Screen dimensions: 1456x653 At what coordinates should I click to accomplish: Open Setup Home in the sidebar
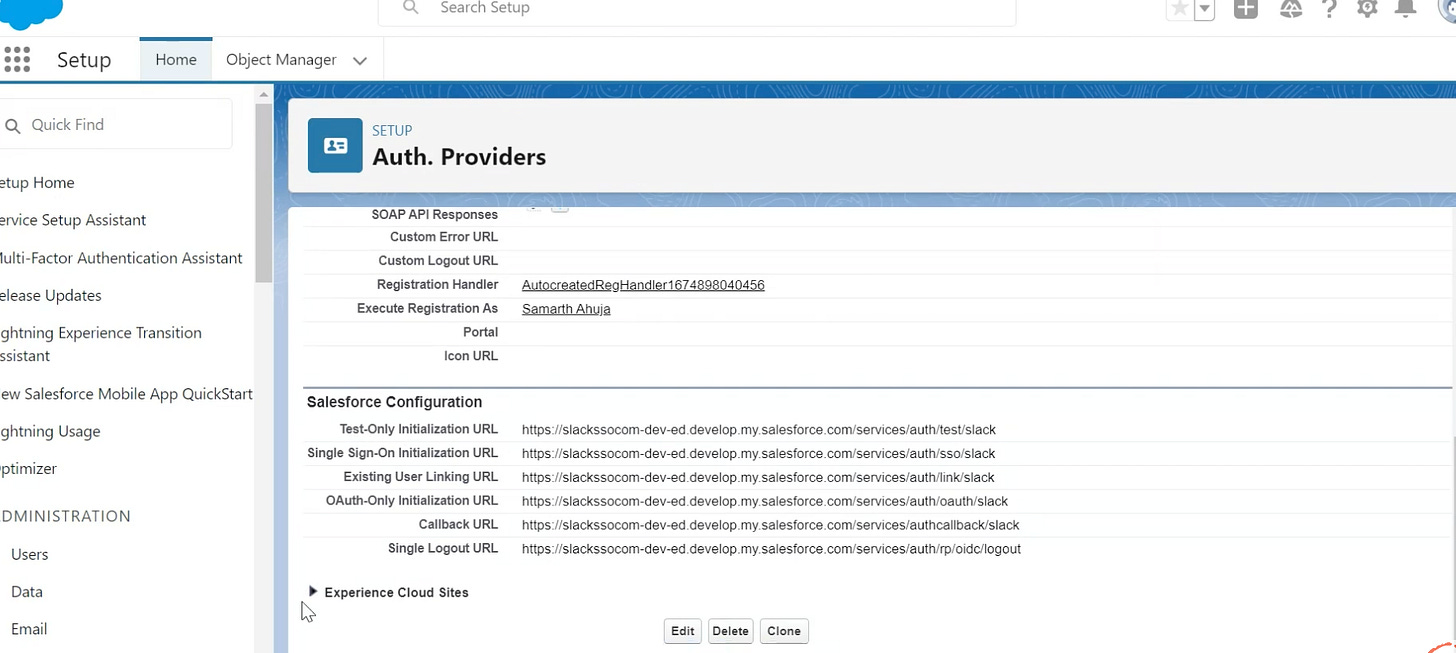[37, 183]
